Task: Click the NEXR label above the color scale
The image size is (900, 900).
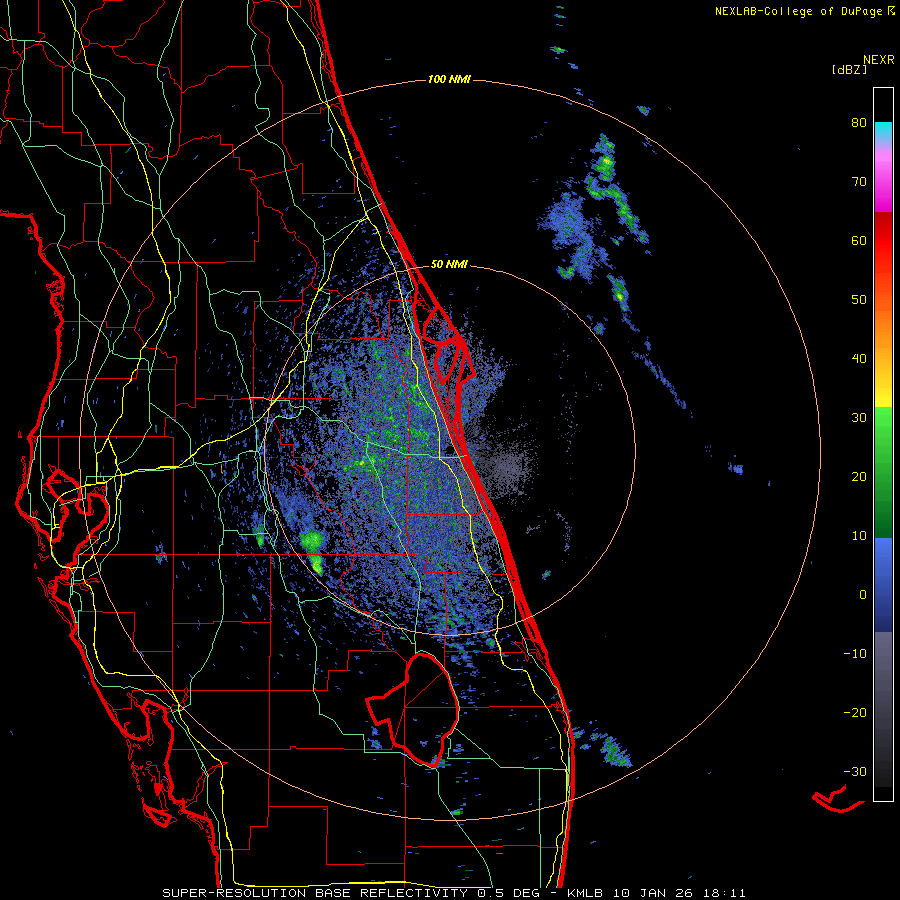Action: tap(878, 60)
